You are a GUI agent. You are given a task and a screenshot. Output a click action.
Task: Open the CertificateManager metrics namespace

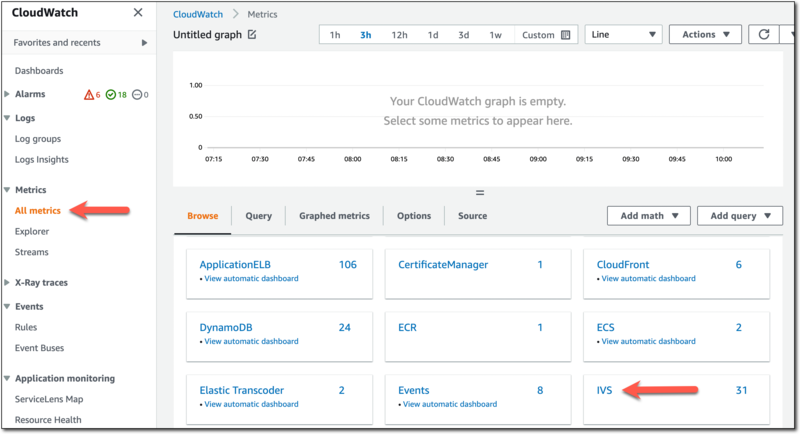pyautogui.click(x=443, y=265)
